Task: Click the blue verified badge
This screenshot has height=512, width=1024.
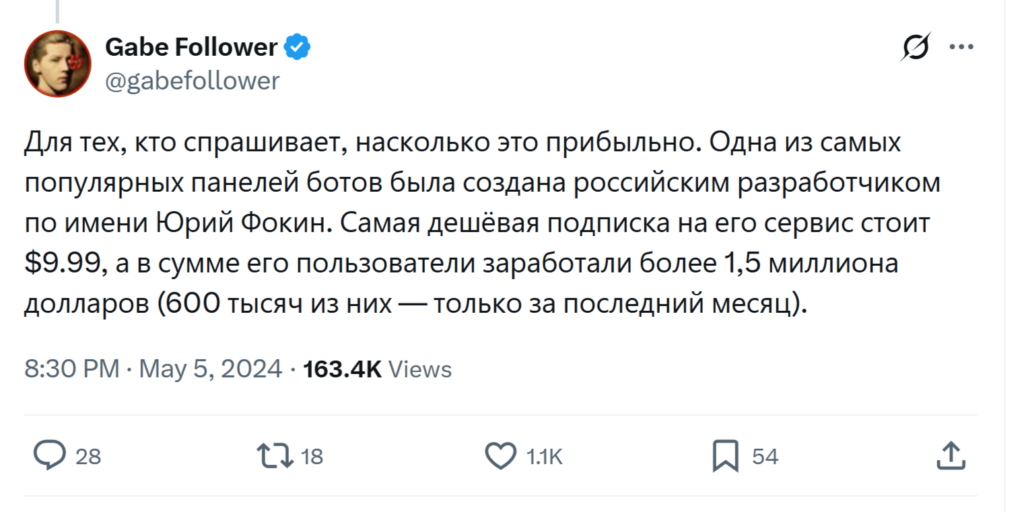Action: [297, 46]
